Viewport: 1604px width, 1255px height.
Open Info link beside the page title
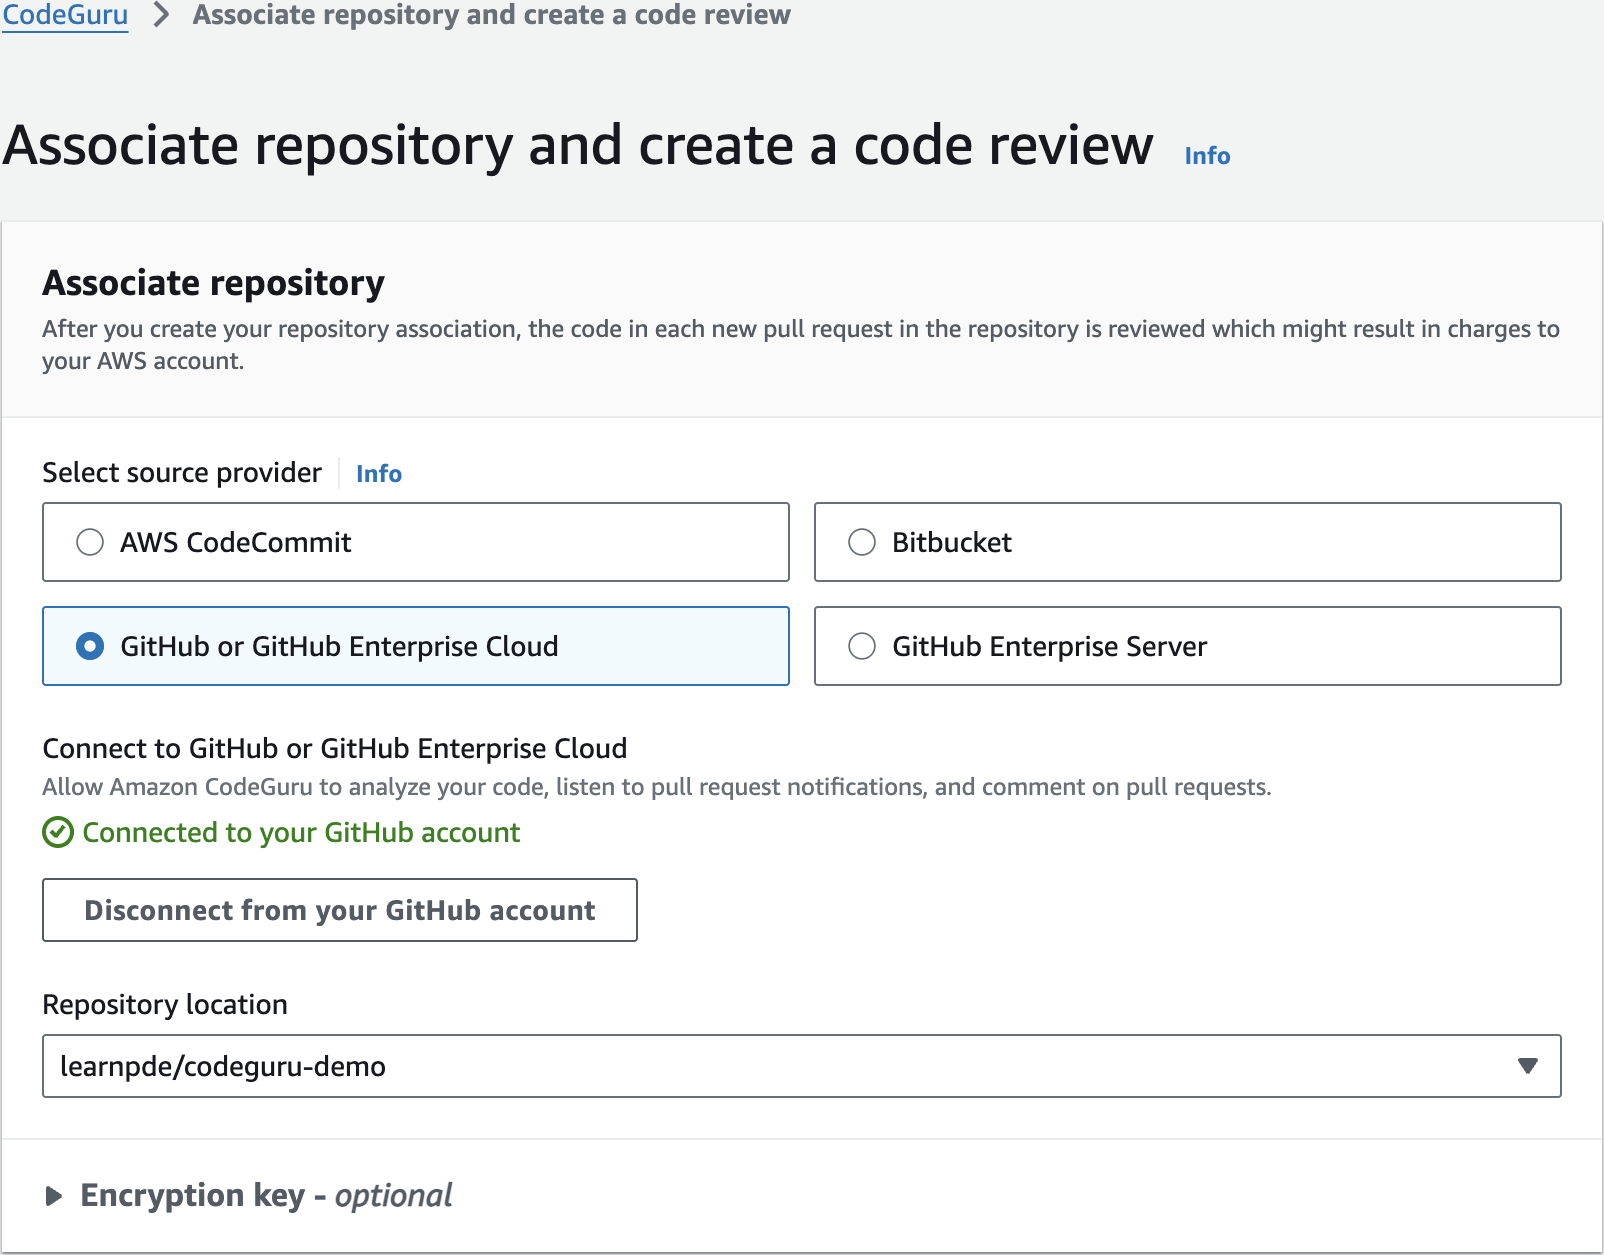[1207, 156]
